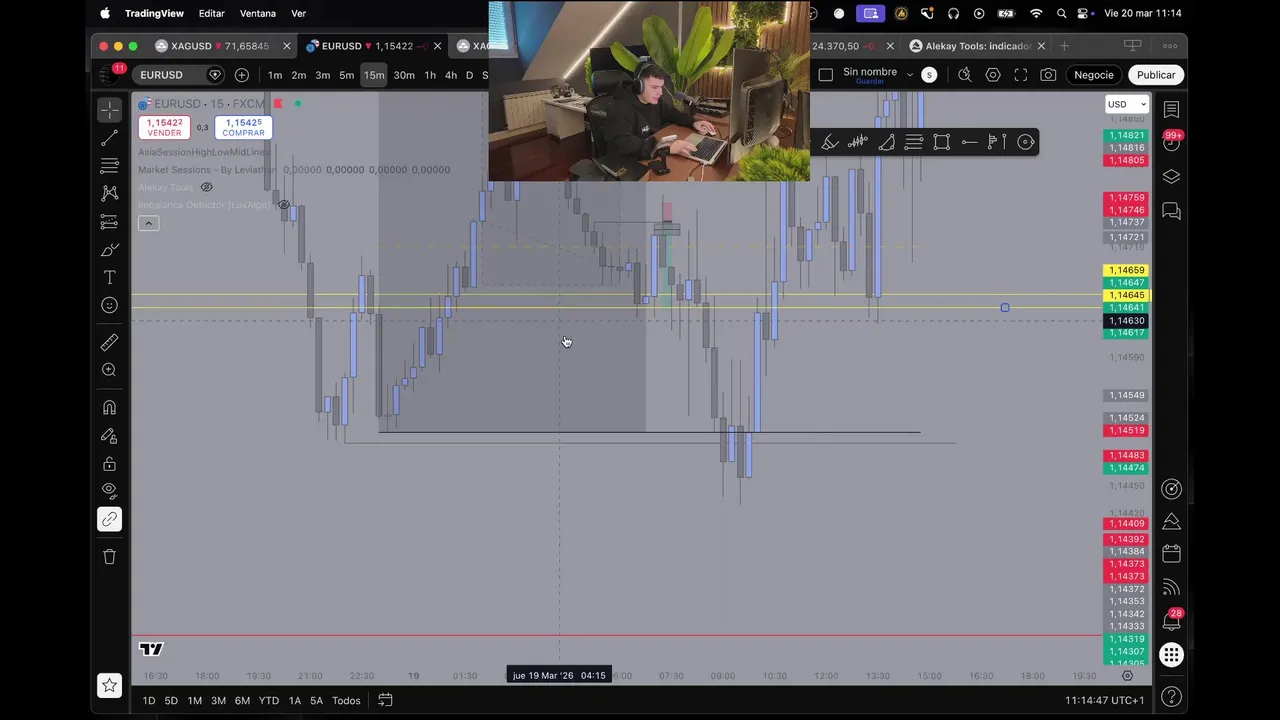Open the Editar menu in menu bar
Image resolution: width=1280 pixels, height=720 pixels.
211,13
